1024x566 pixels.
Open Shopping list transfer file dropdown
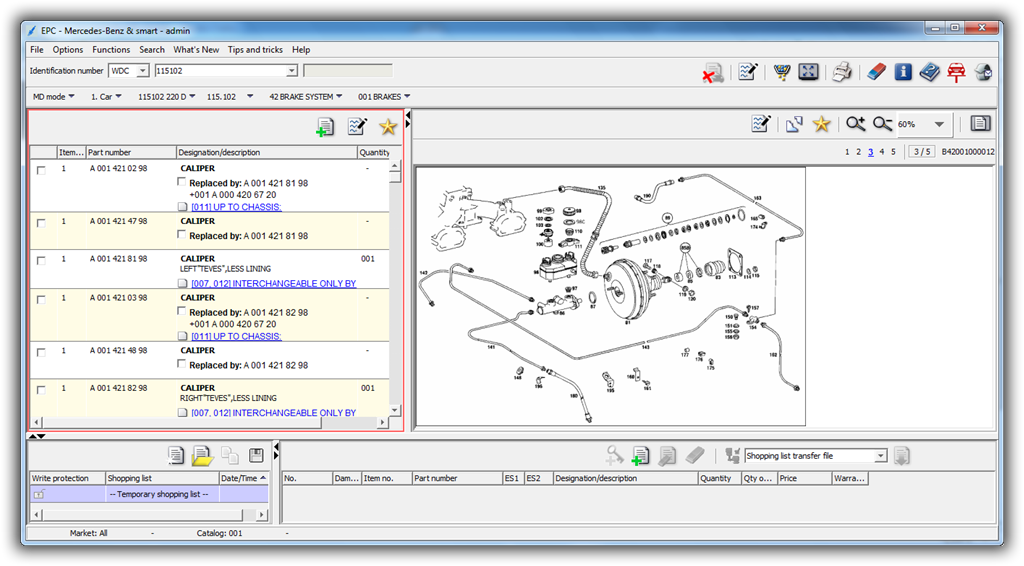881,456
